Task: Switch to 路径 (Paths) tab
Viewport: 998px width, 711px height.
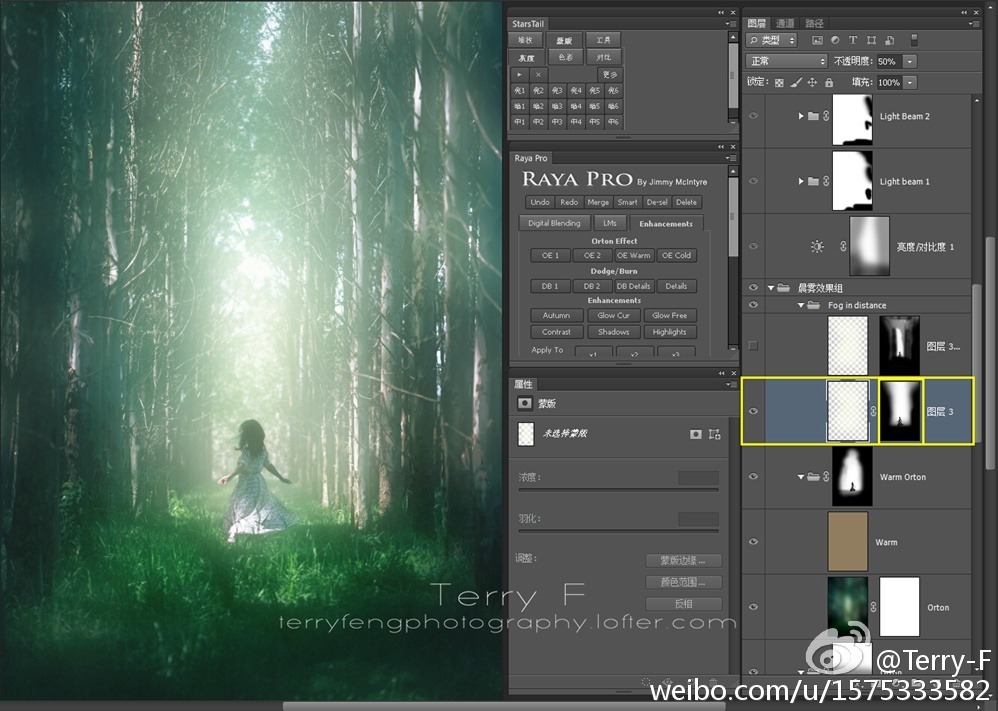Action: 815,24
